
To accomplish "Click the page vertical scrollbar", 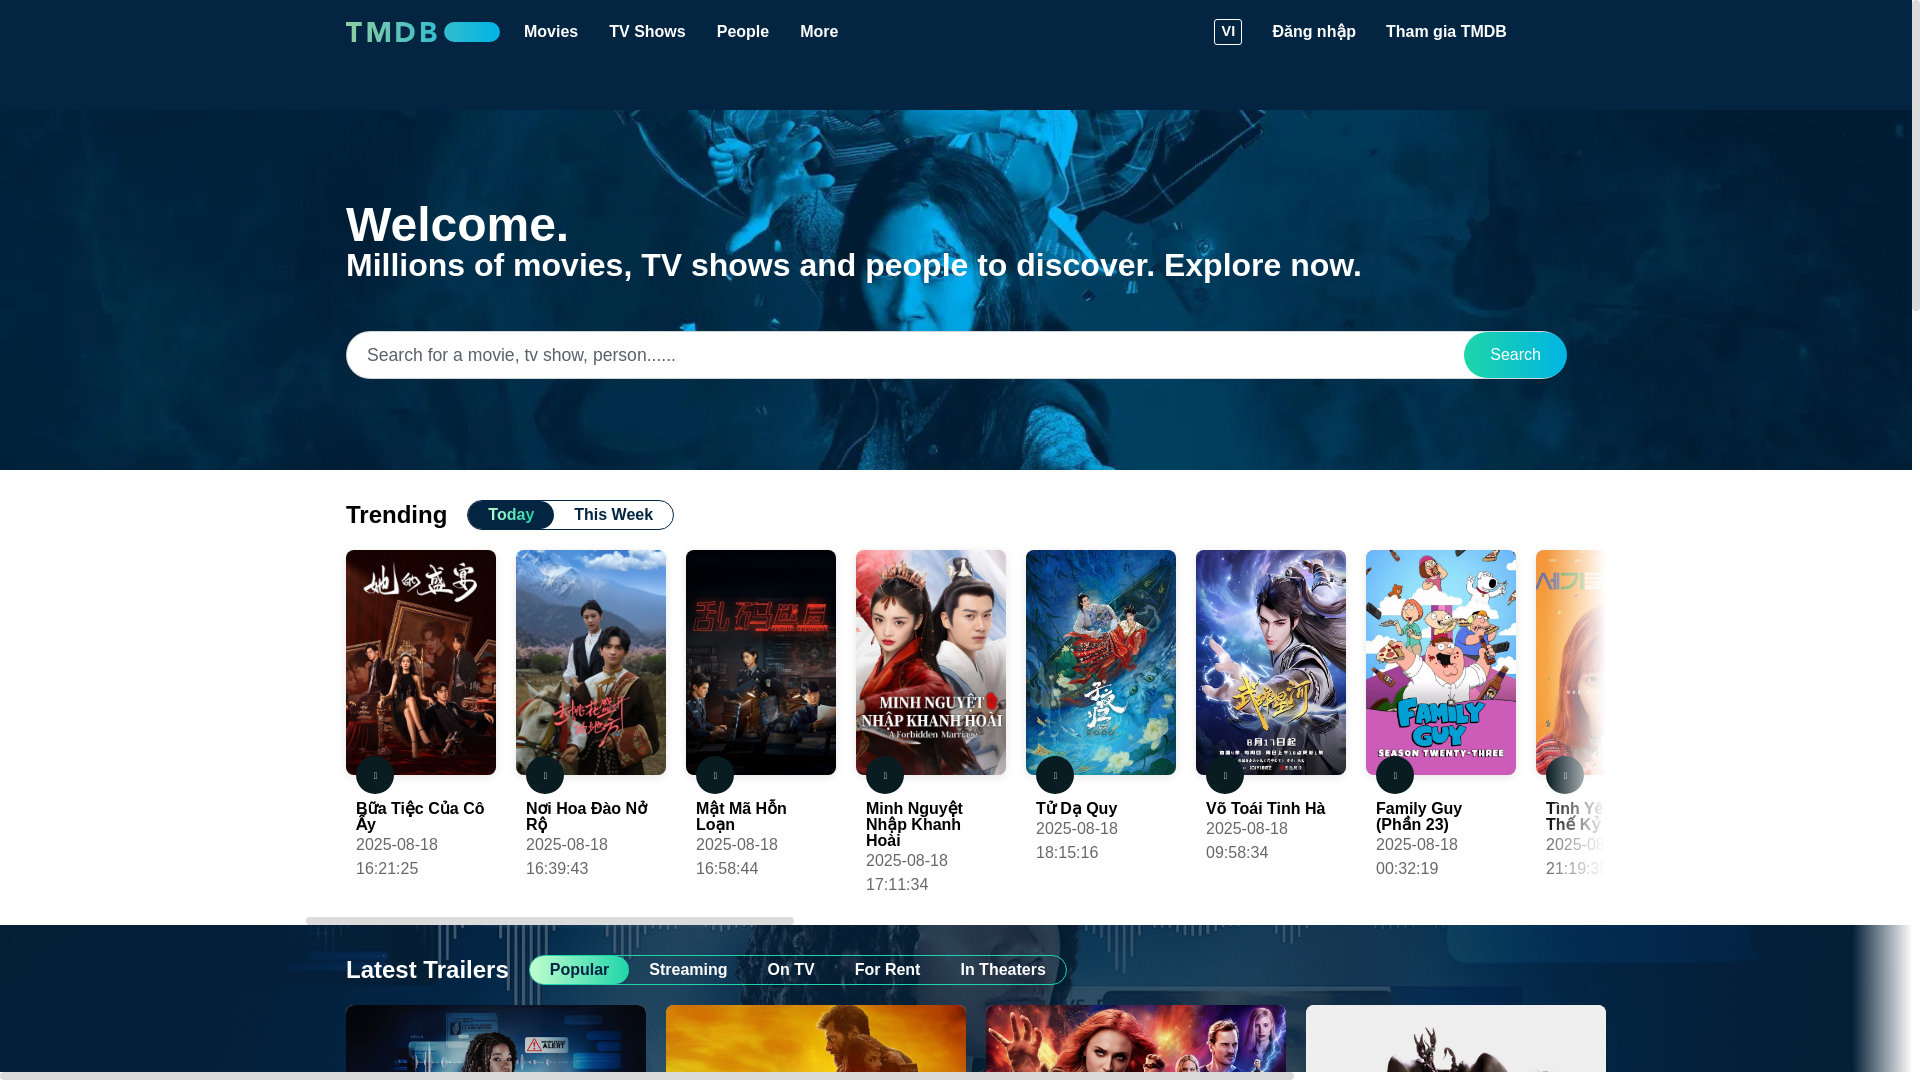I will (1915, 155).
